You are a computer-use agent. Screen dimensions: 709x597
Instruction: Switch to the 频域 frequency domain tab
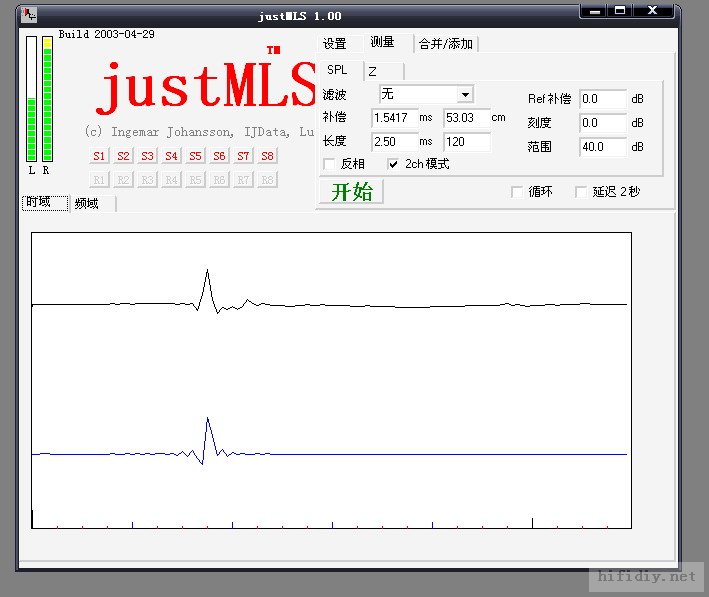[87, 203]
